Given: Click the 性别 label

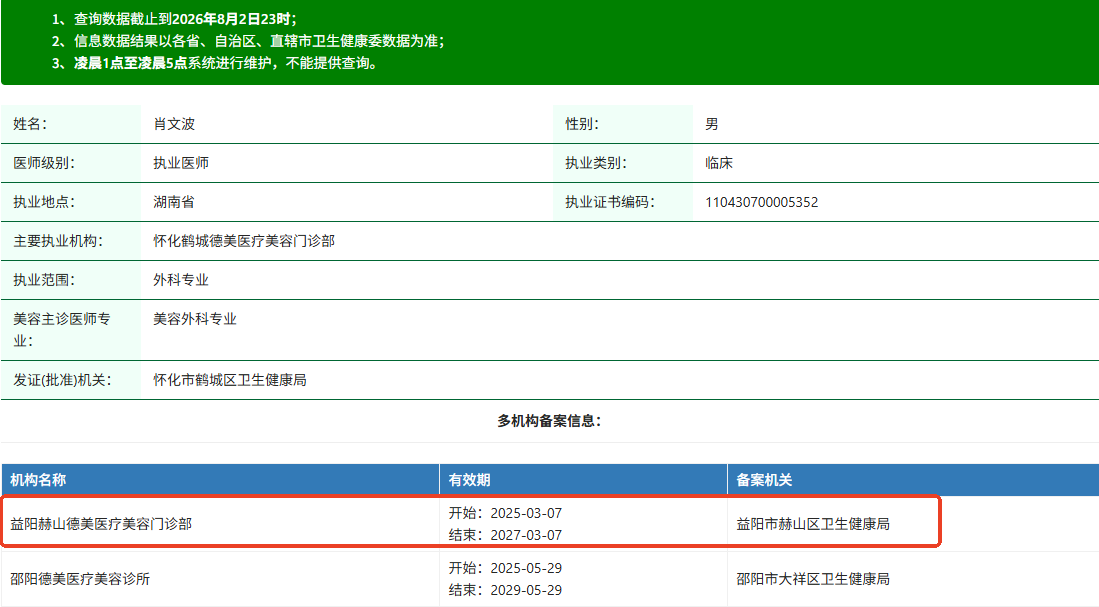Looking at the screenshot, I should (582, 124).
